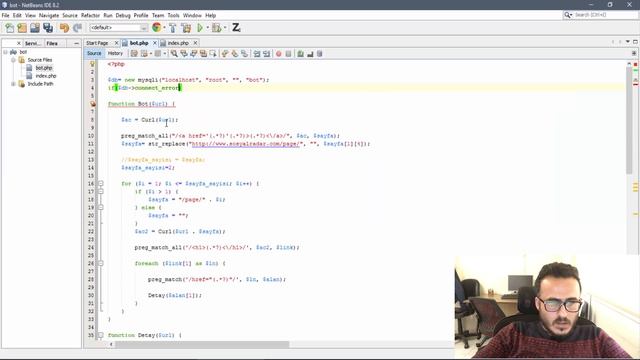Click Shift Line Right icon
Screen dimensions: 640x360
pos(267,53)
